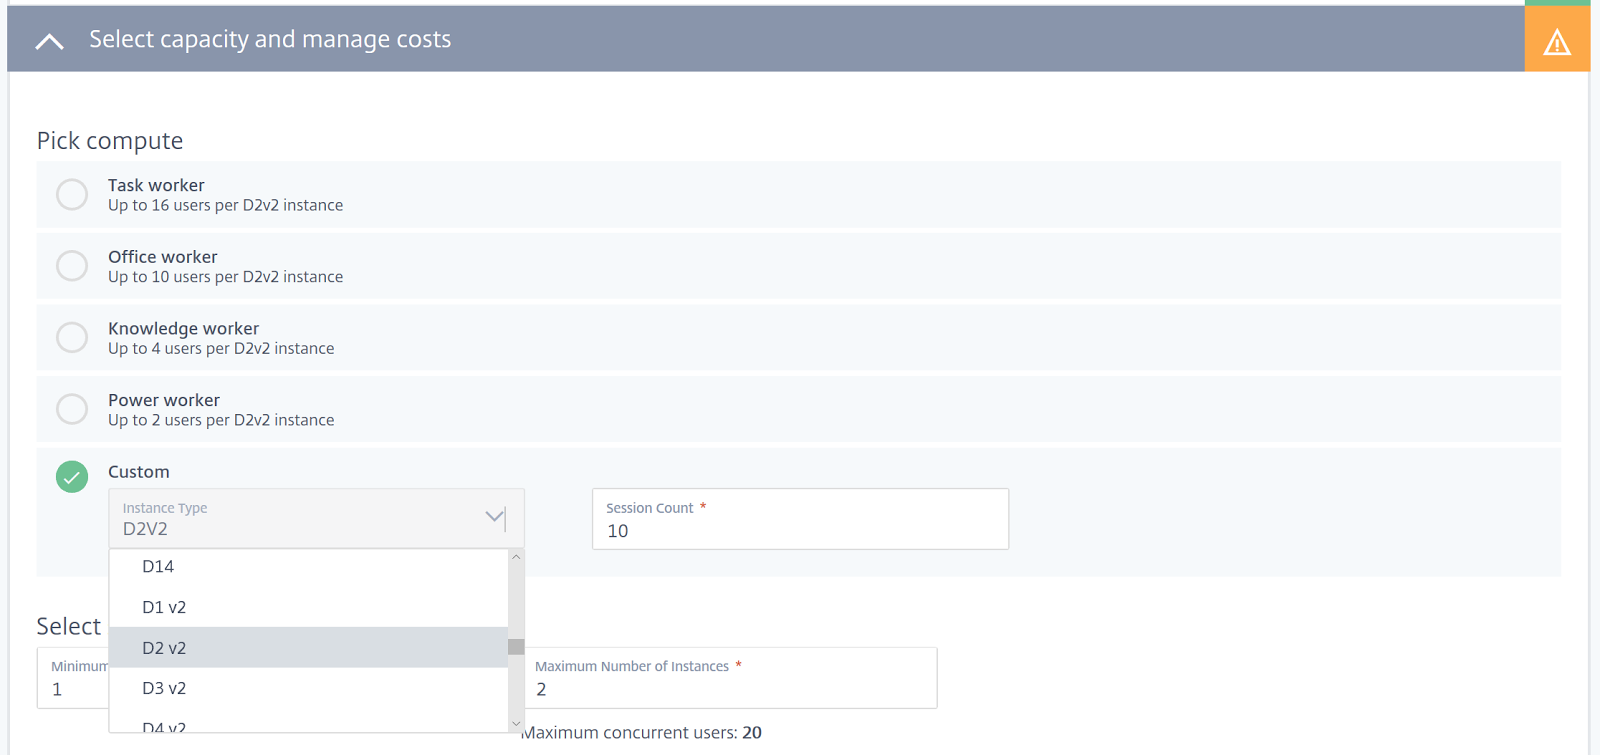The height and width of the screenshot is (755, 1600).
Task: Choose the Knowledge worker compute option
Action: (x=72, y=338)
